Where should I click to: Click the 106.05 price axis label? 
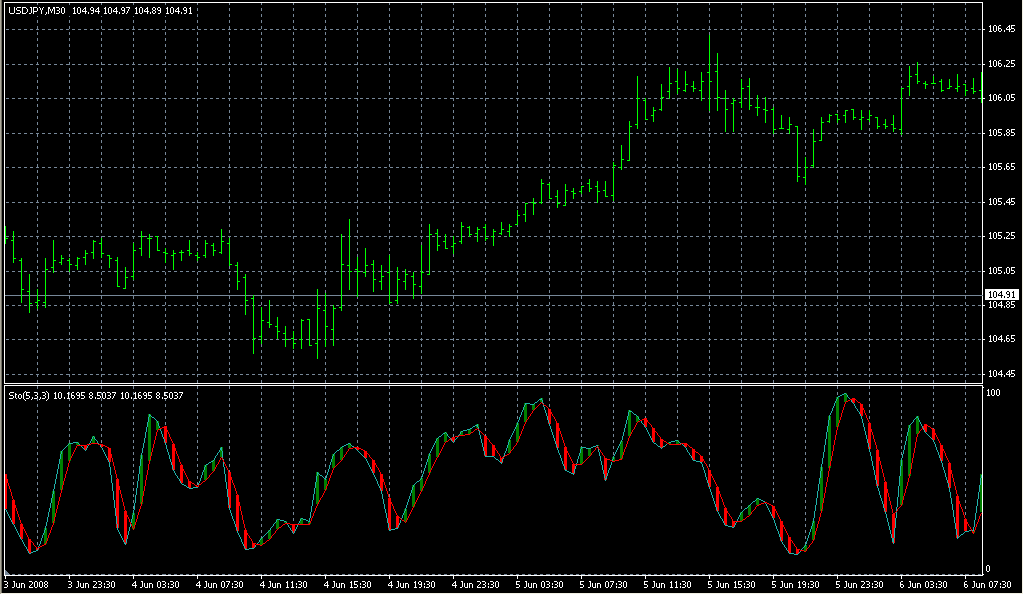(1001, 98)
